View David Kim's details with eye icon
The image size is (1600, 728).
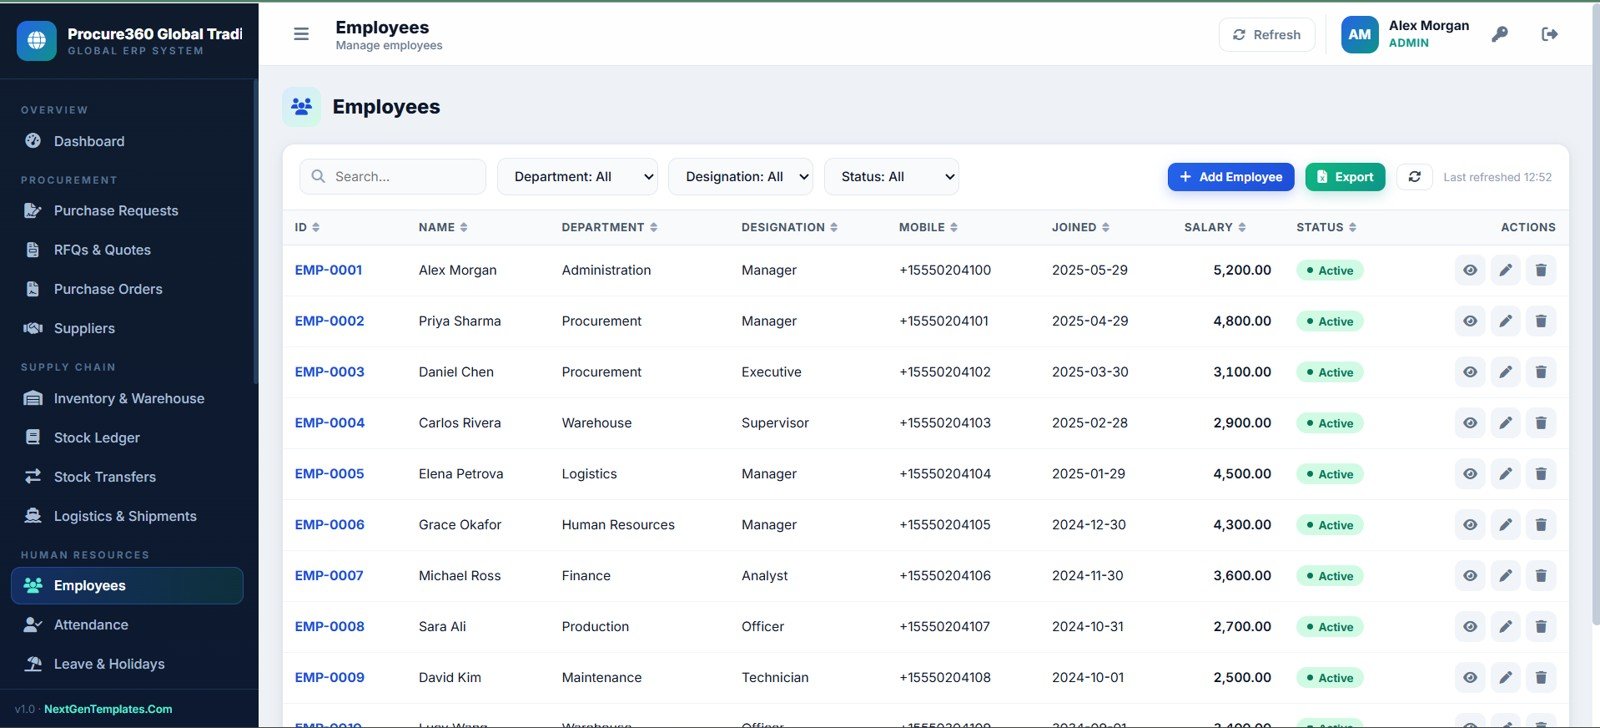pos(1470,678)
